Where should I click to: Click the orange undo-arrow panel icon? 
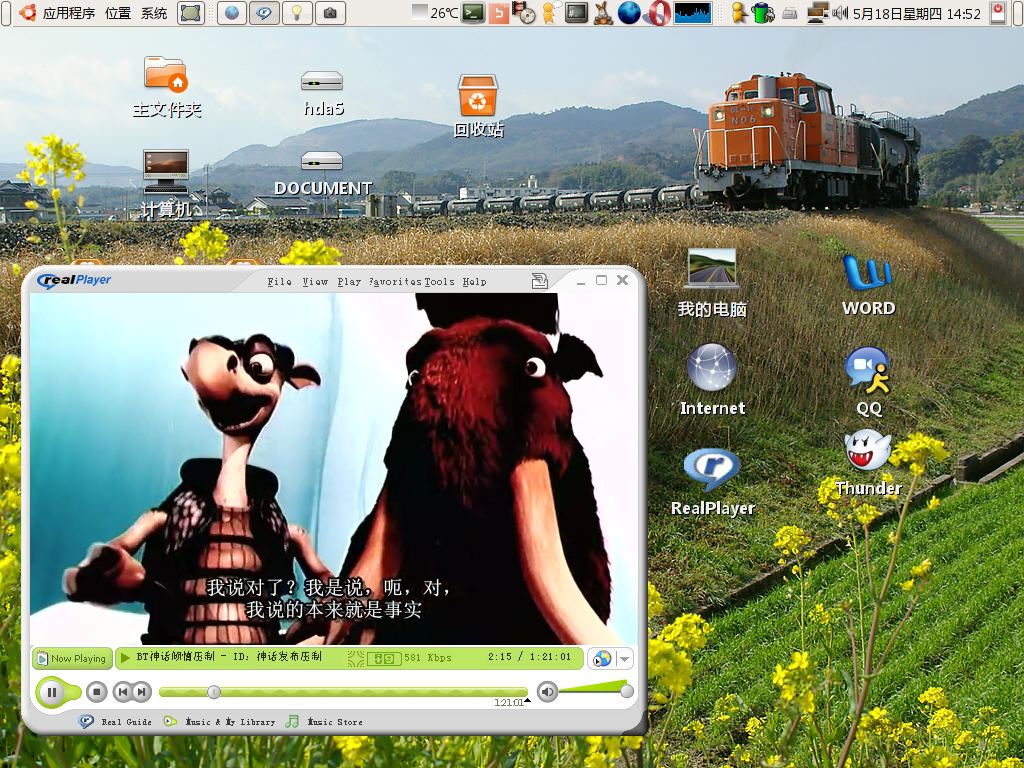click(498, 13)
